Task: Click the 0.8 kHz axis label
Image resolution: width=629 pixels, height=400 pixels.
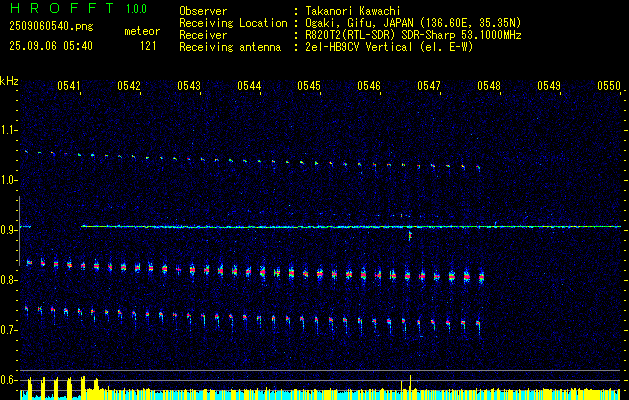Action: click(x=9, y=280)
